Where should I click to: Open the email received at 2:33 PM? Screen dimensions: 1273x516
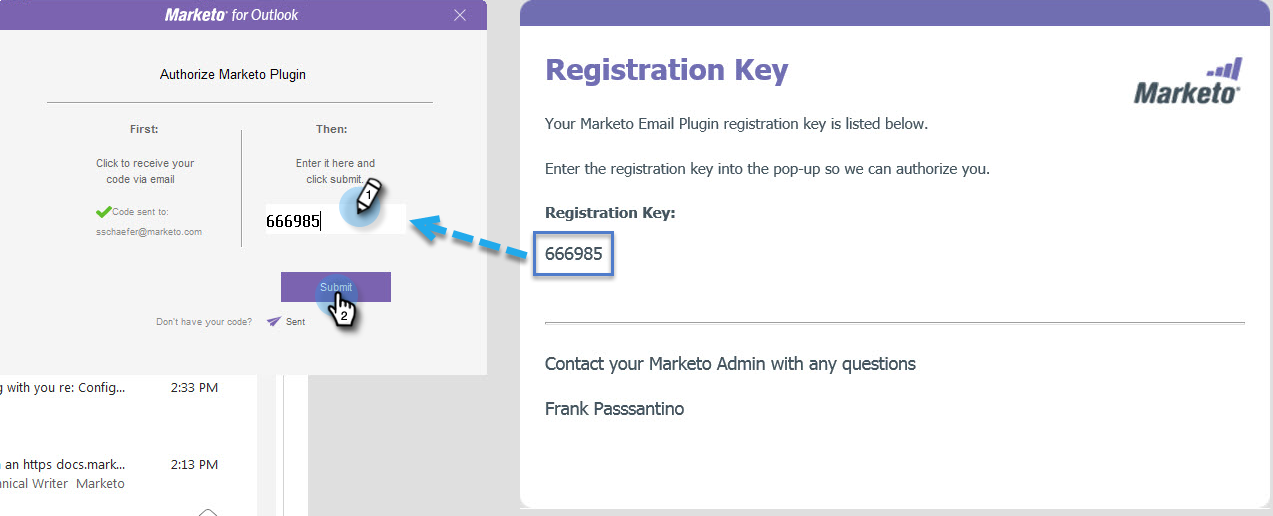point(110,388)
